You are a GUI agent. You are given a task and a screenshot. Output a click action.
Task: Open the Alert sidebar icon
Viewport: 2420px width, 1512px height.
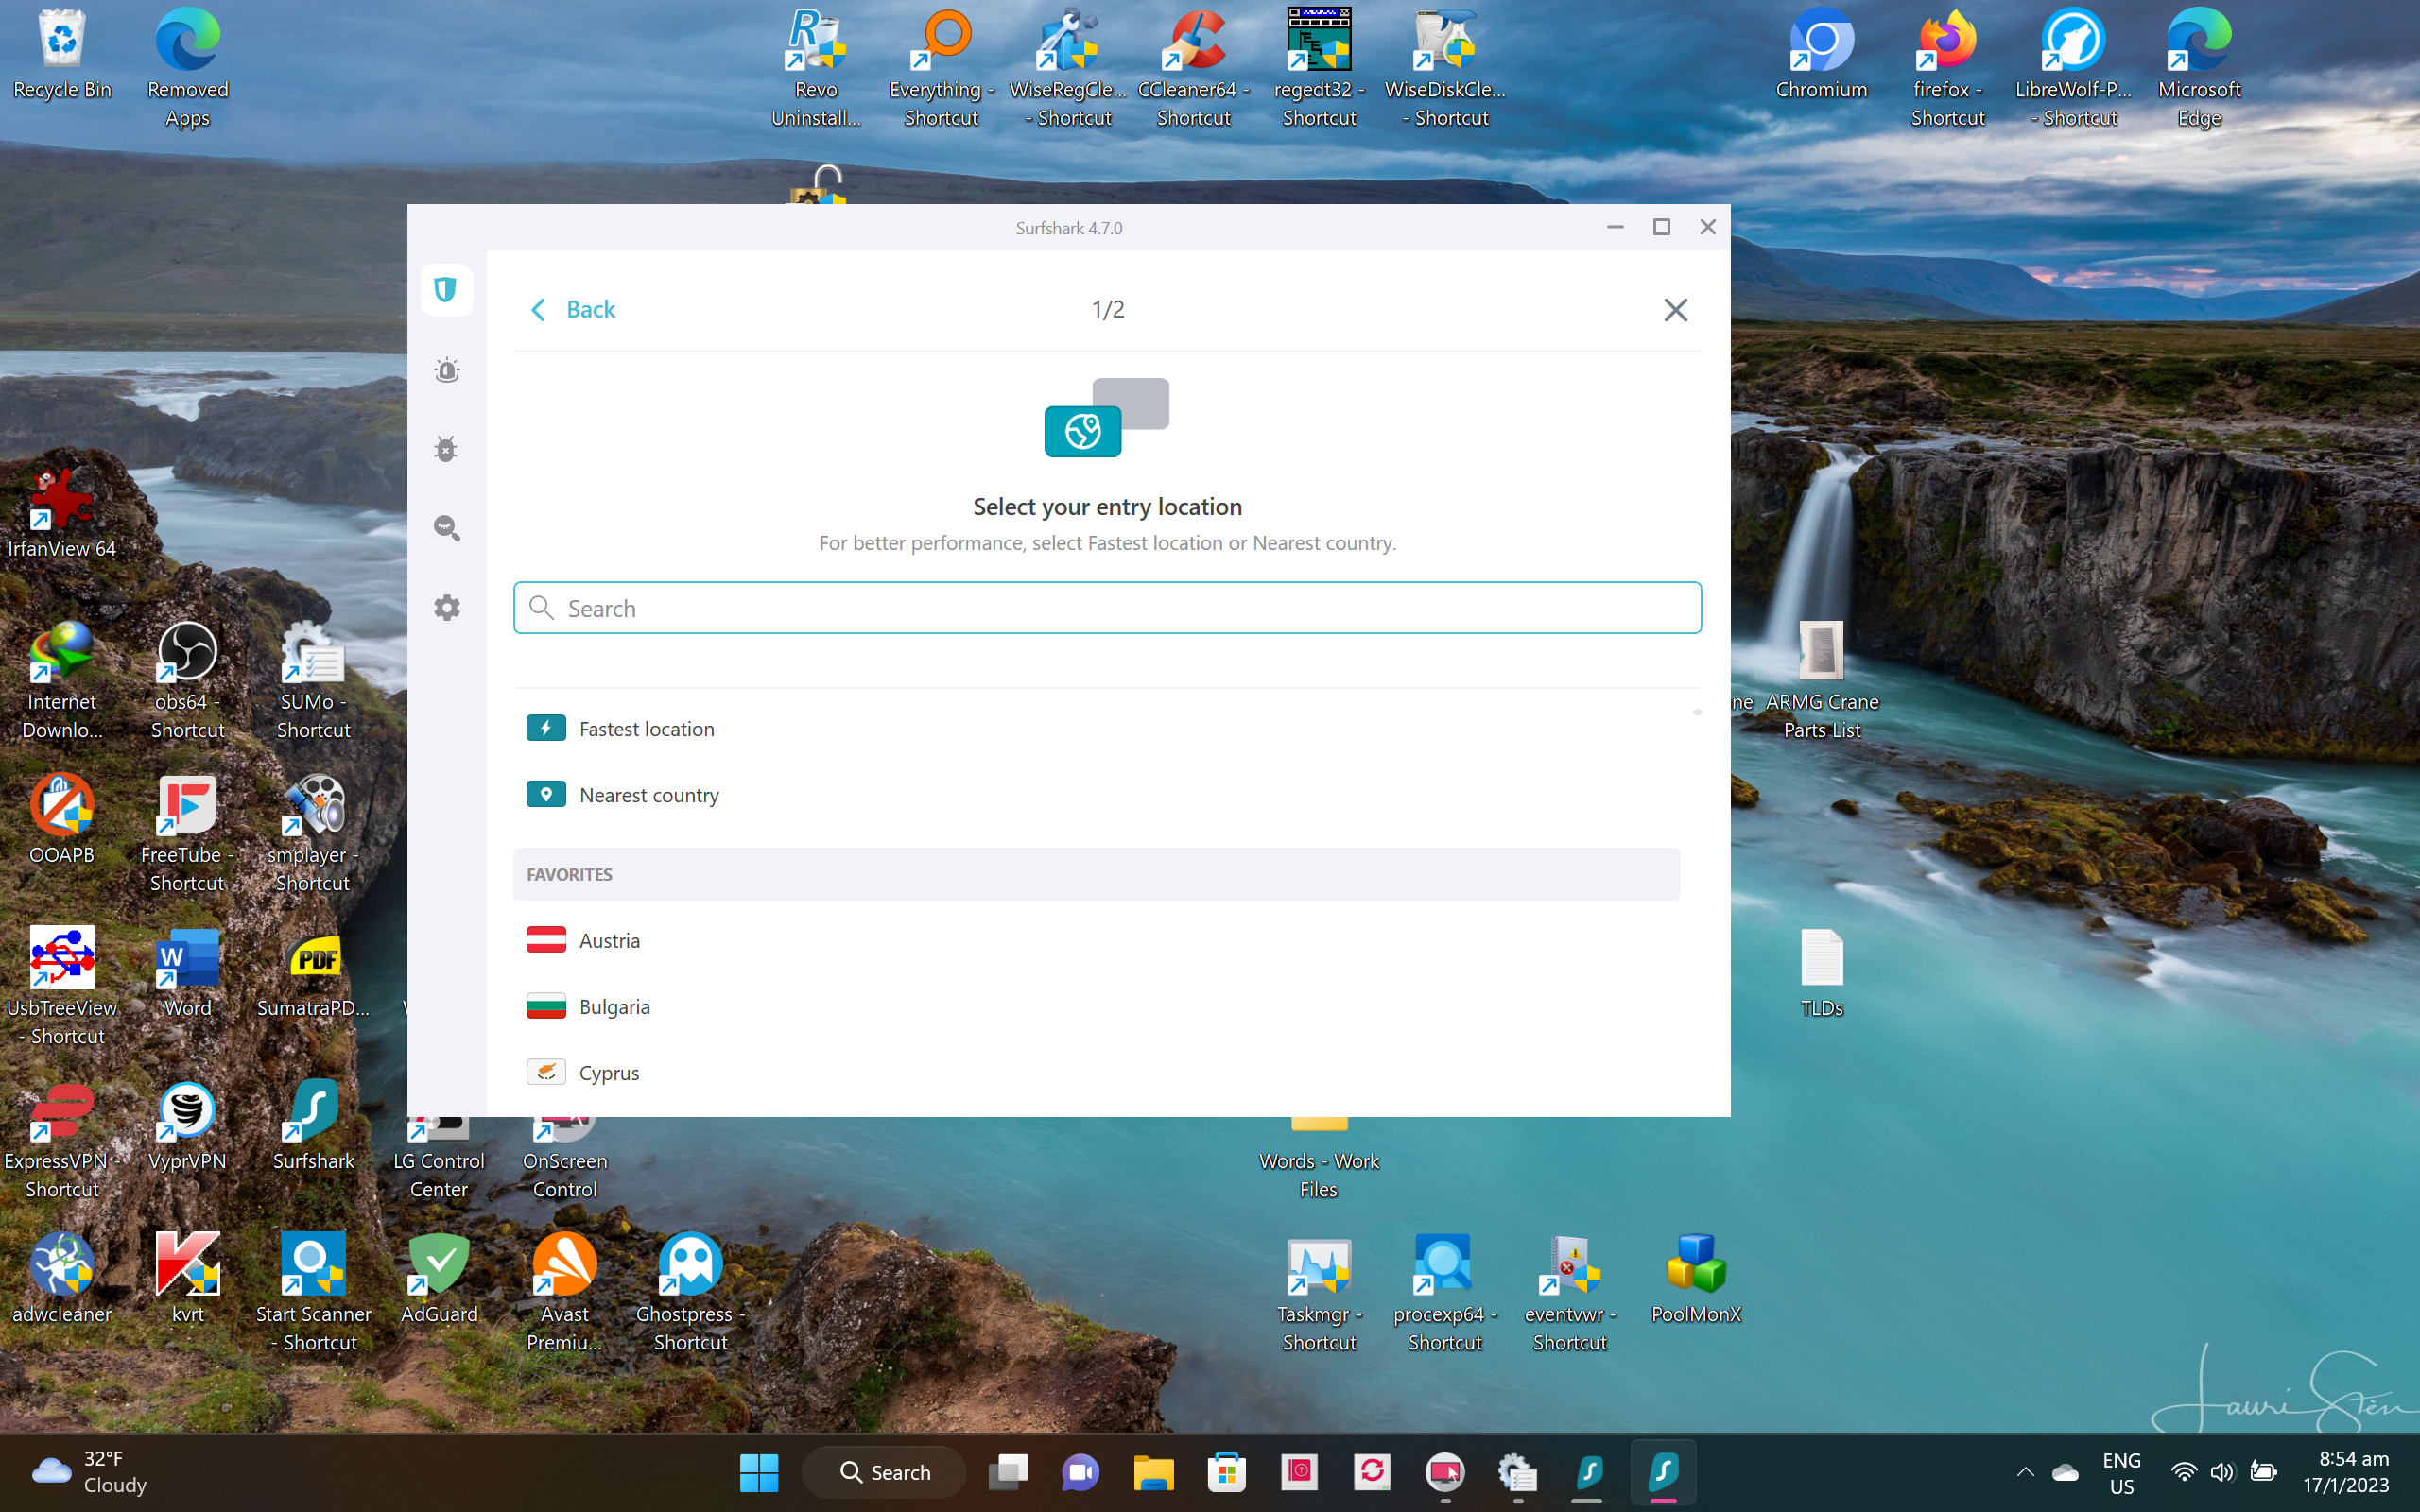coord(446,370)
